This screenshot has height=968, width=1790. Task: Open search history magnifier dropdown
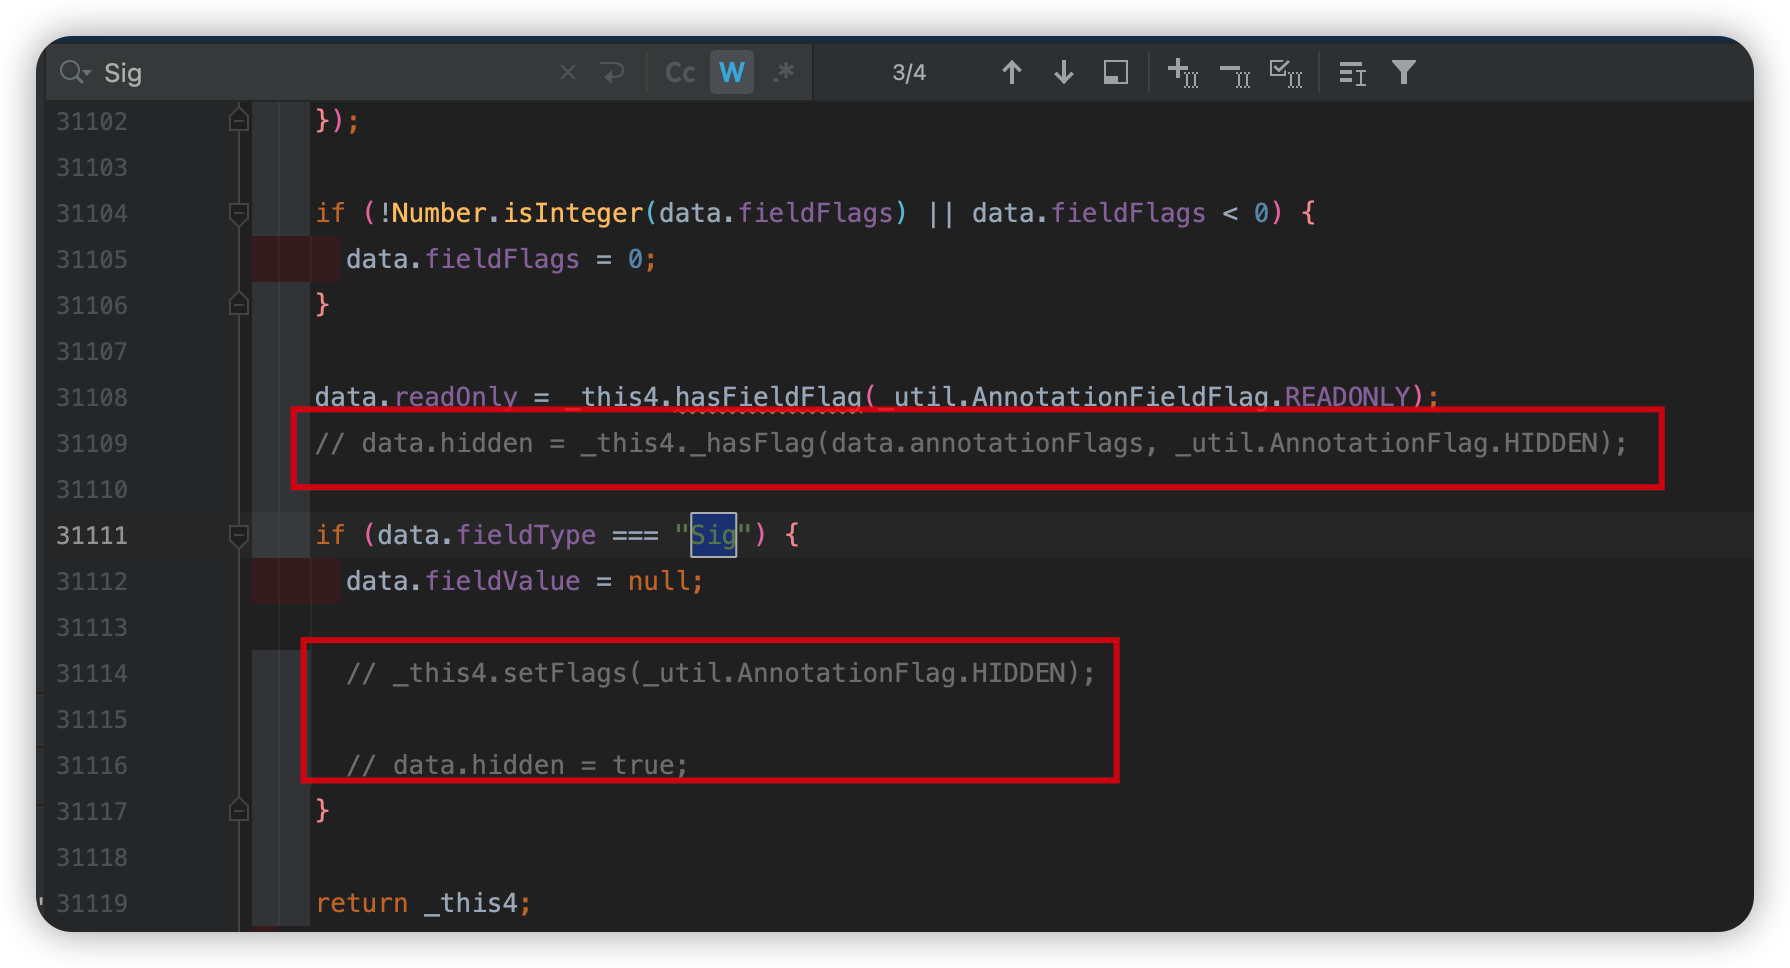click(75, 72)
